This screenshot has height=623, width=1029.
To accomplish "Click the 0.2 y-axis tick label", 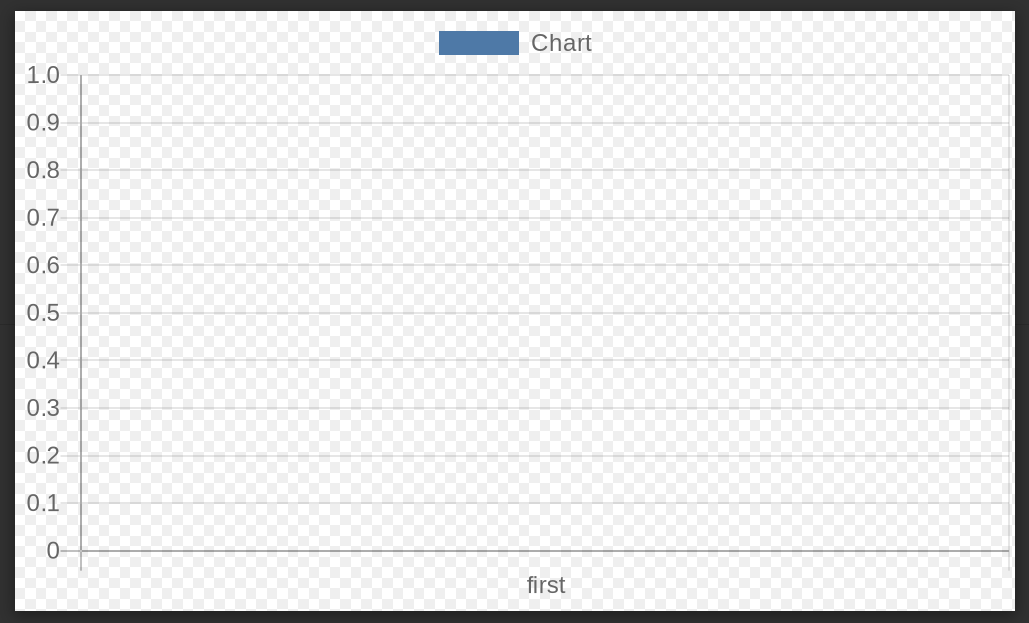I will pos(43,455).
